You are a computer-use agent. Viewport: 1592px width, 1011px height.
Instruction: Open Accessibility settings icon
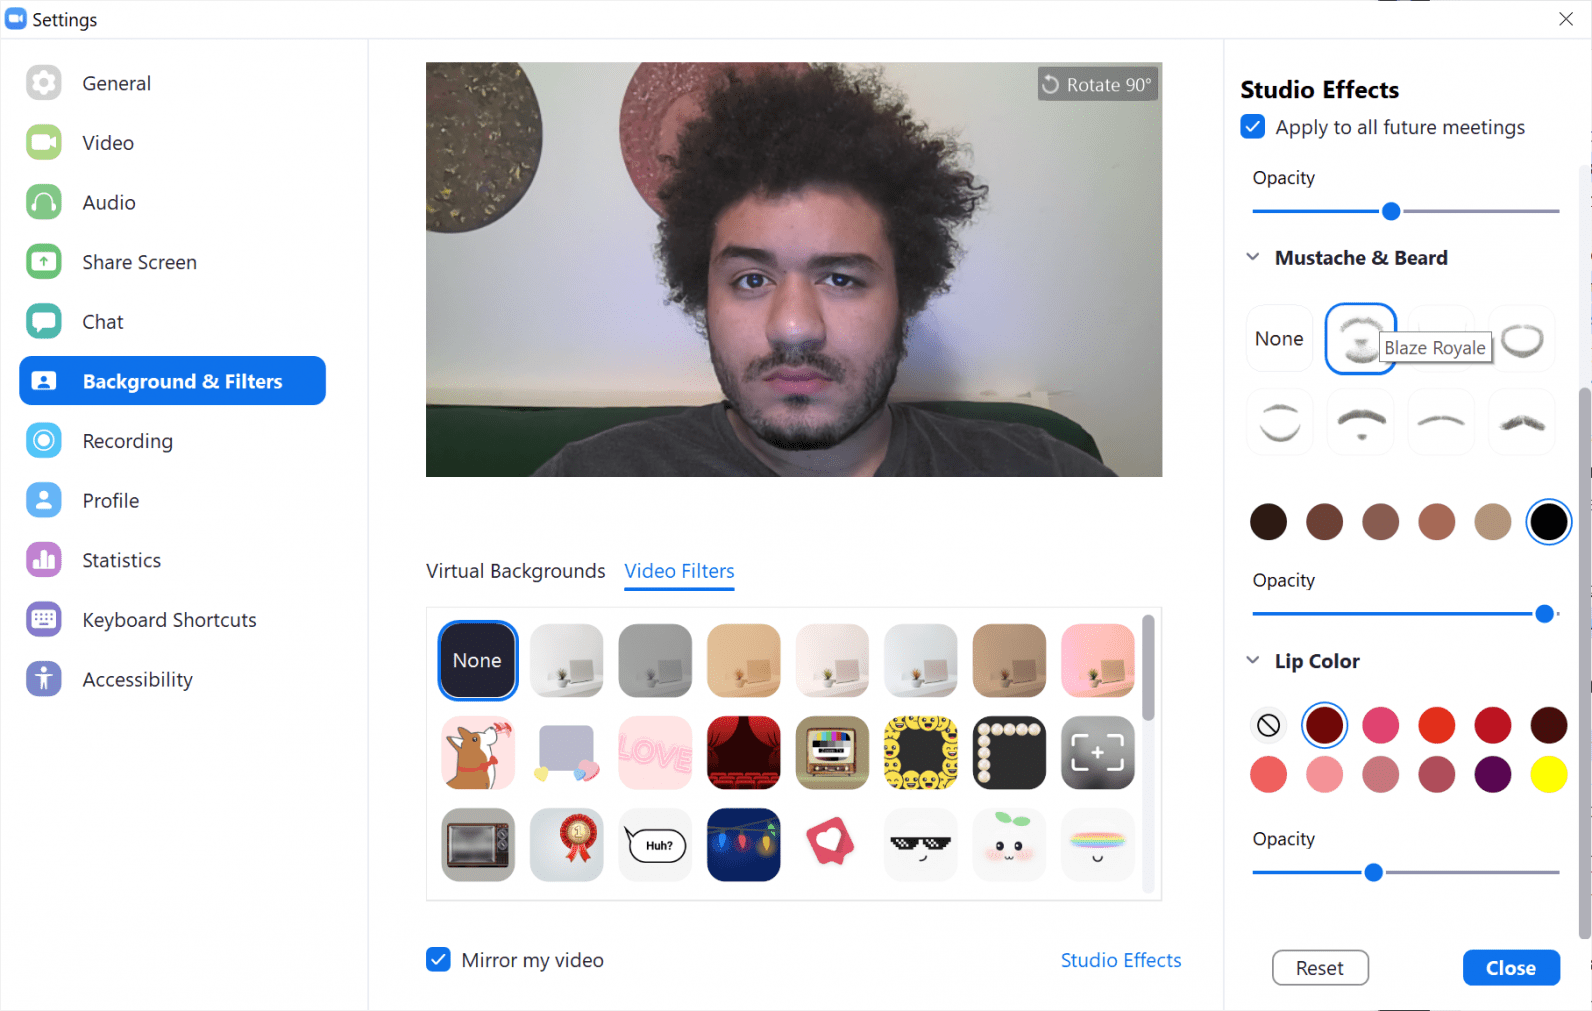44,679
